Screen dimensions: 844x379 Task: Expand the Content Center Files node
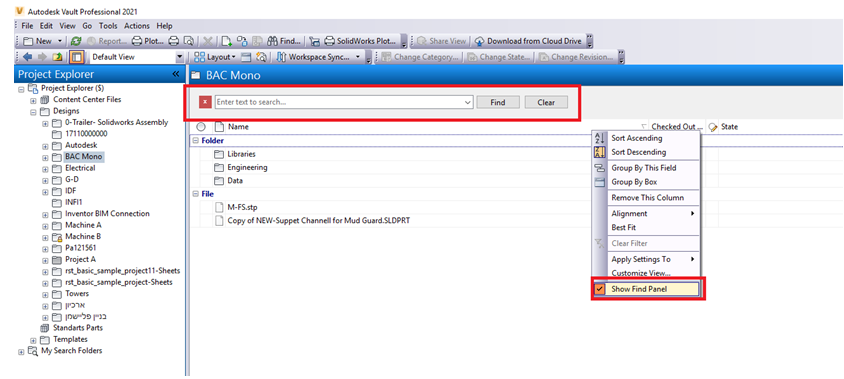33,100
